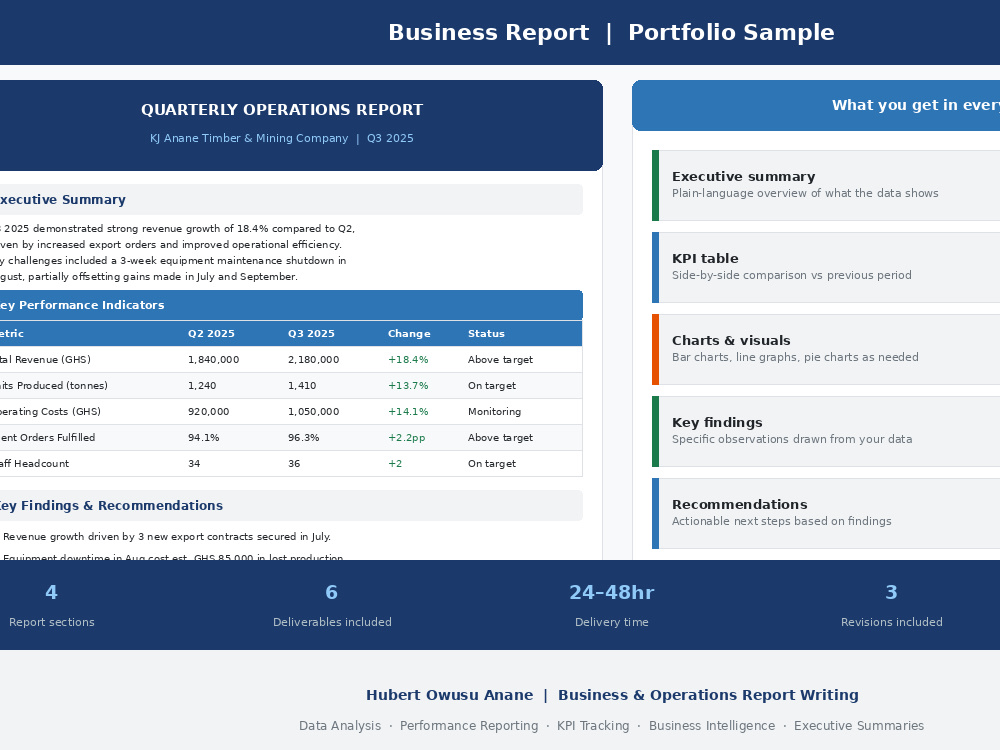
Task: Click the 6 Deliverables included stat
Action: point(332,605)
